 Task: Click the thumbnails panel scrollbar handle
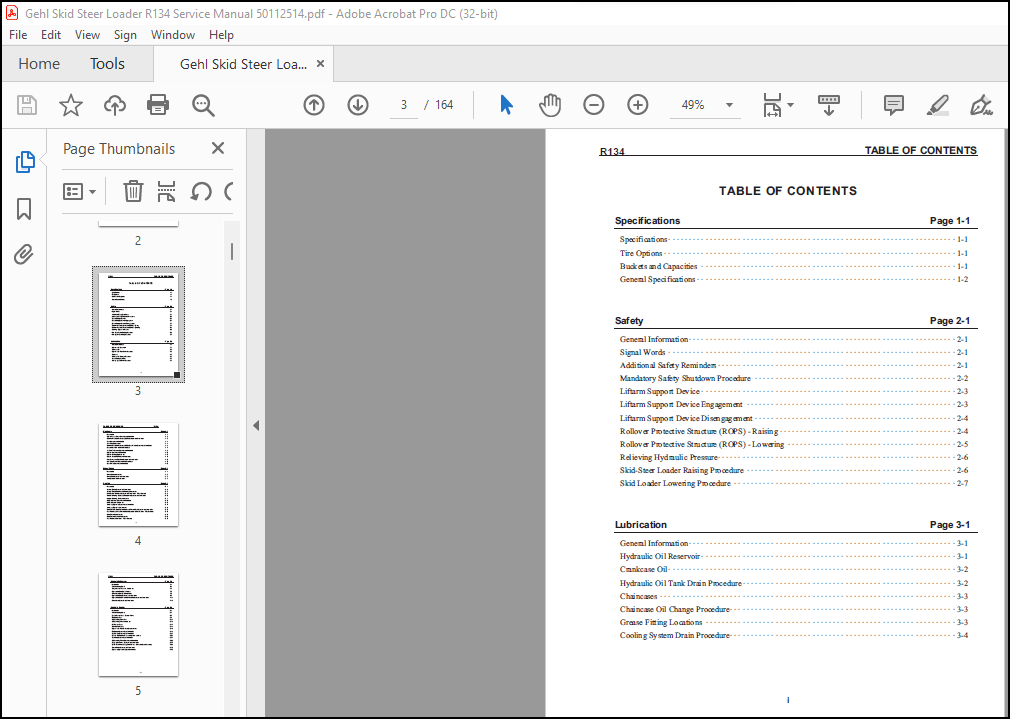point(232,251)
